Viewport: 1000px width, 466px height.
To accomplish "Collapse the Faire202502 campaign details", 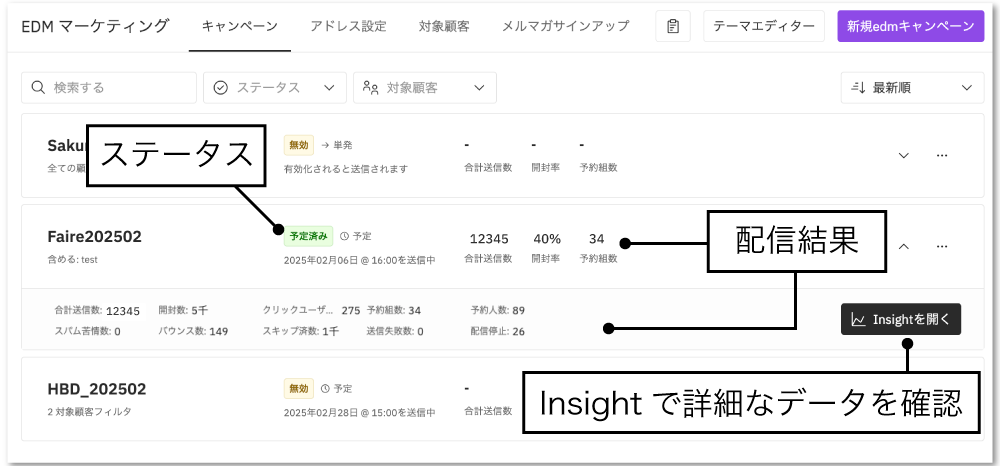I will 904,246.
